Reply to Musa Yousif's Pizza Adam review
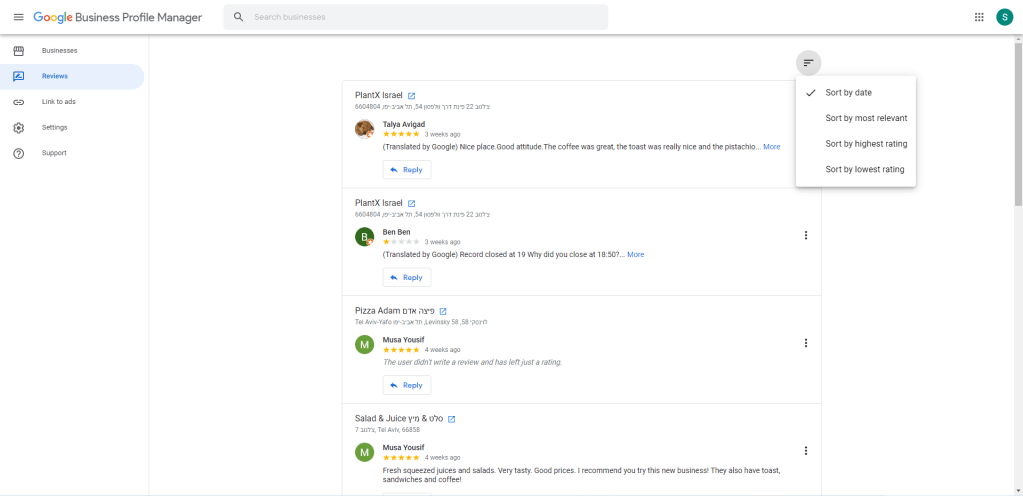This screenshot has width=1023, height=496. tap(406, 385)
